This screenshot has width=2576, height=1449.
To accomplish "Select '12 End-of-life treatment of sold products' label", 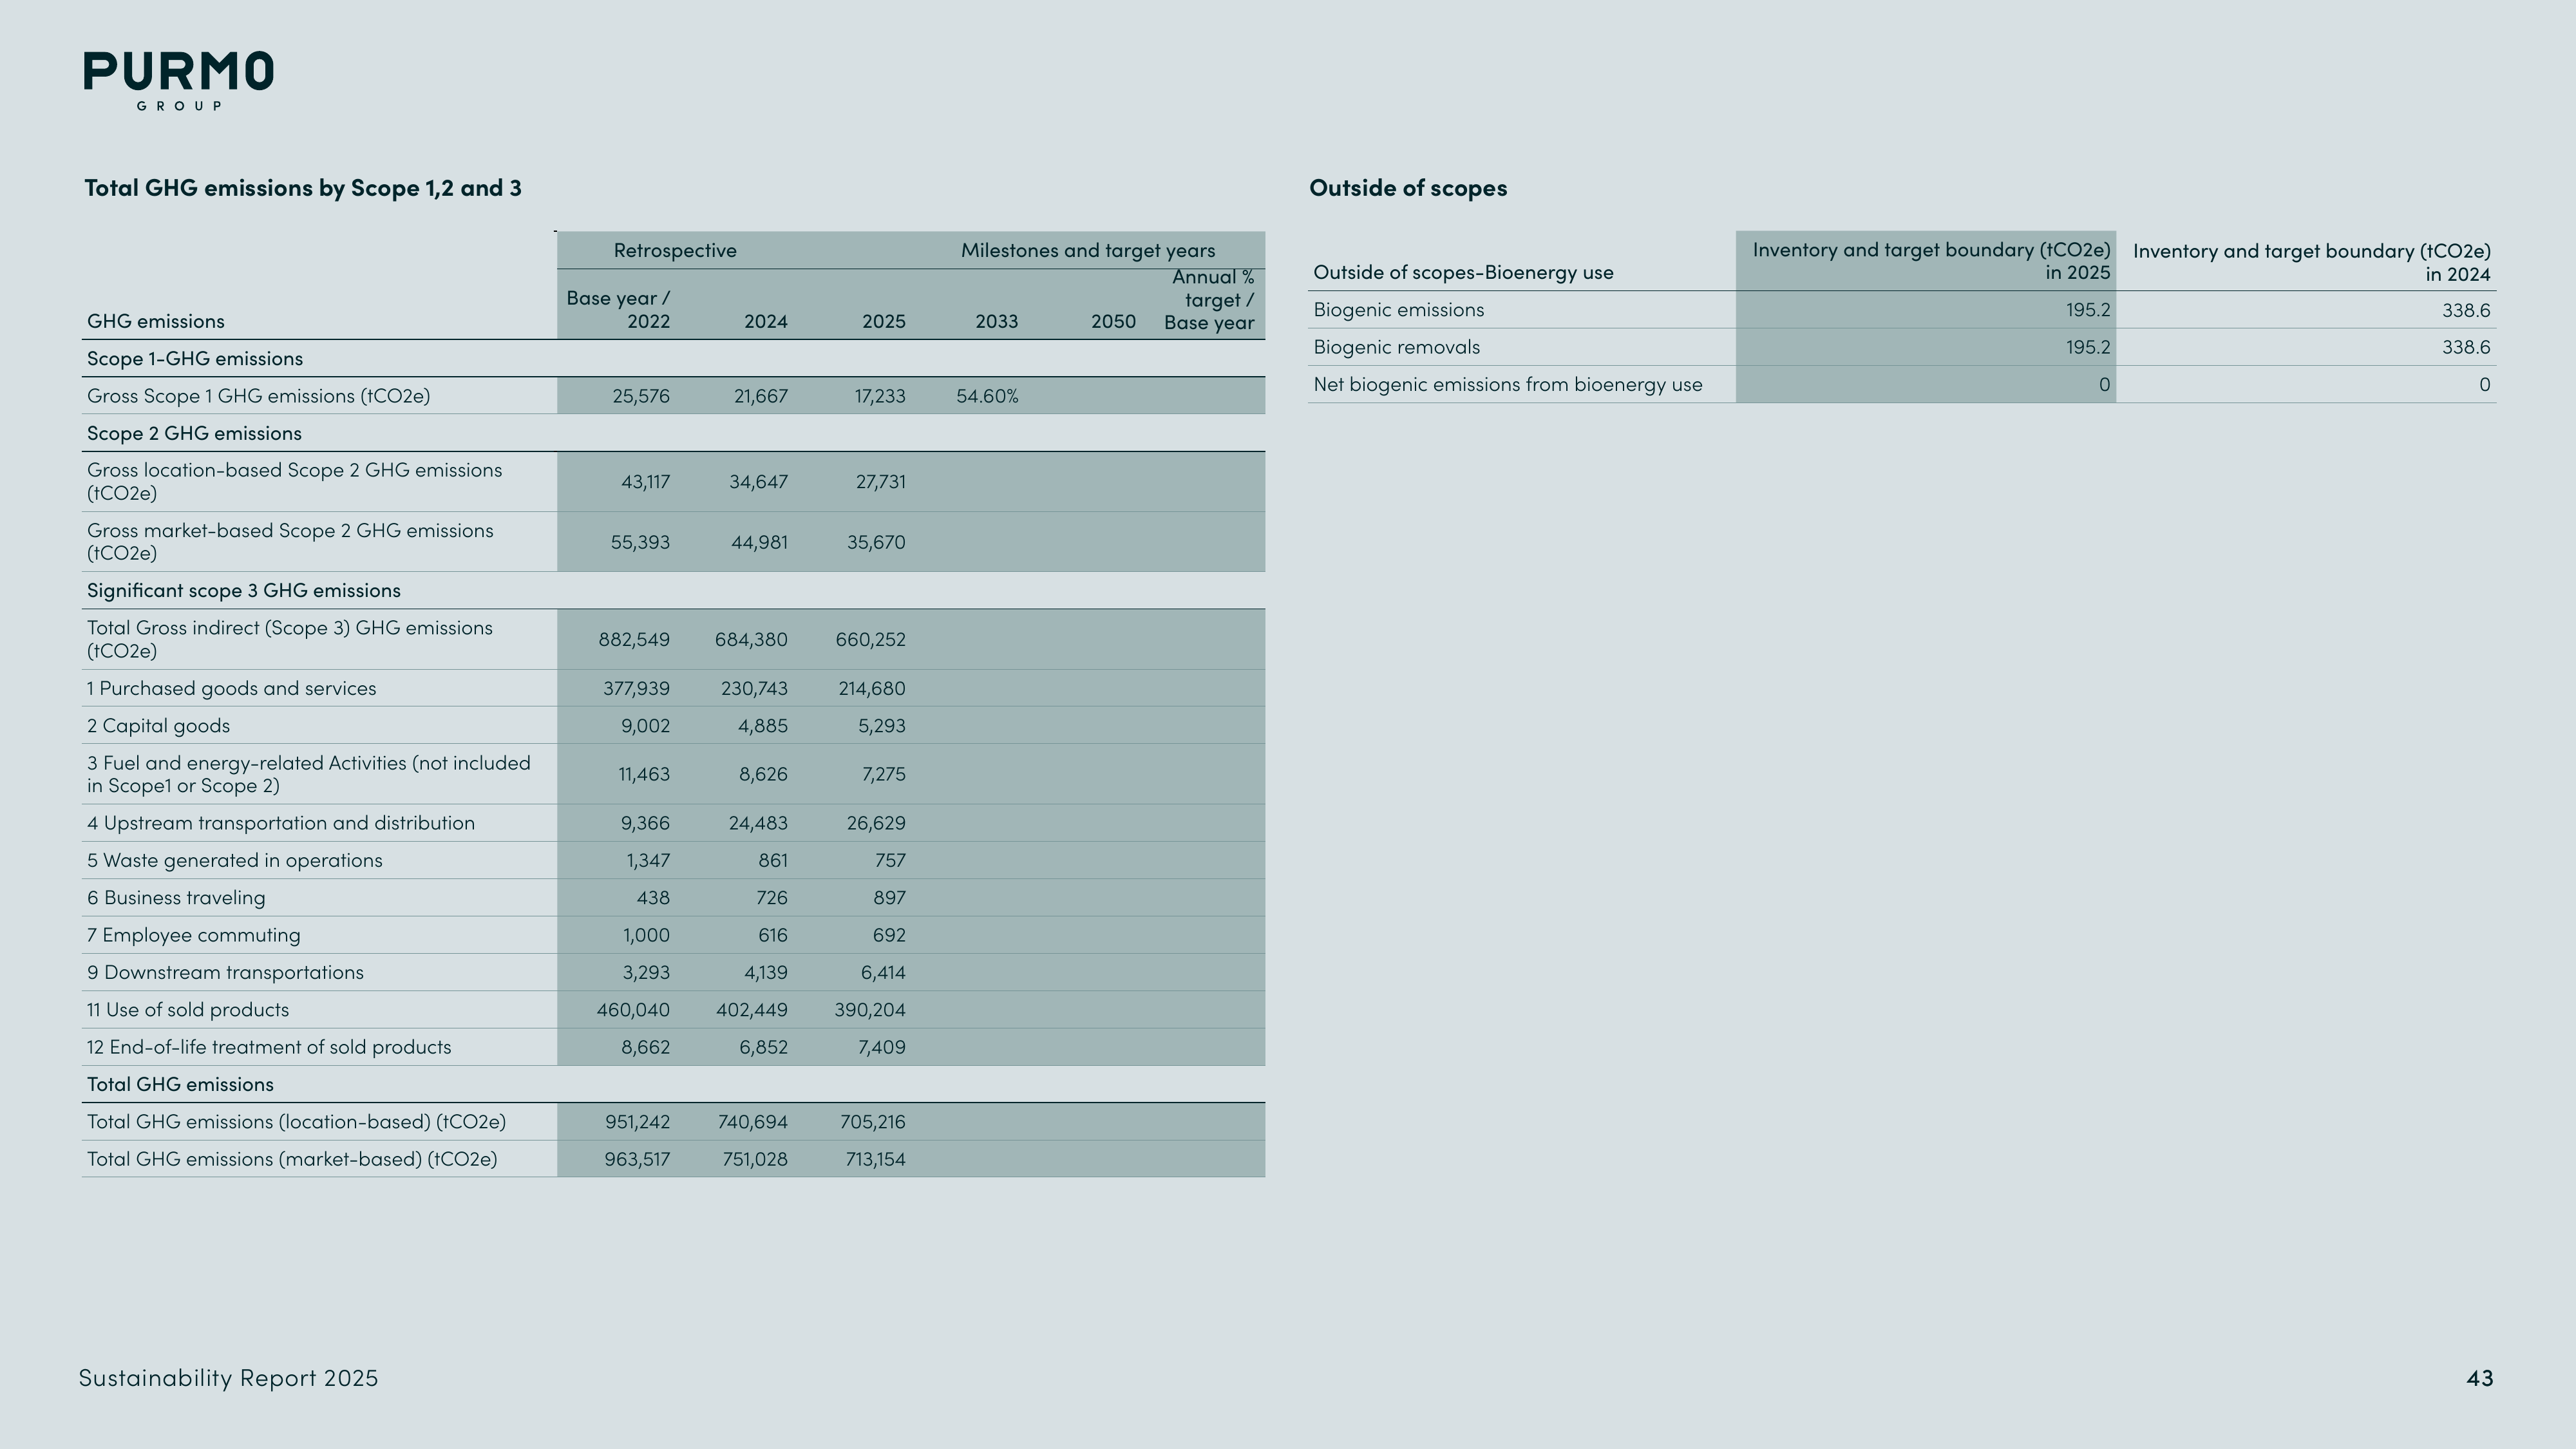I will click(269, 1047).
